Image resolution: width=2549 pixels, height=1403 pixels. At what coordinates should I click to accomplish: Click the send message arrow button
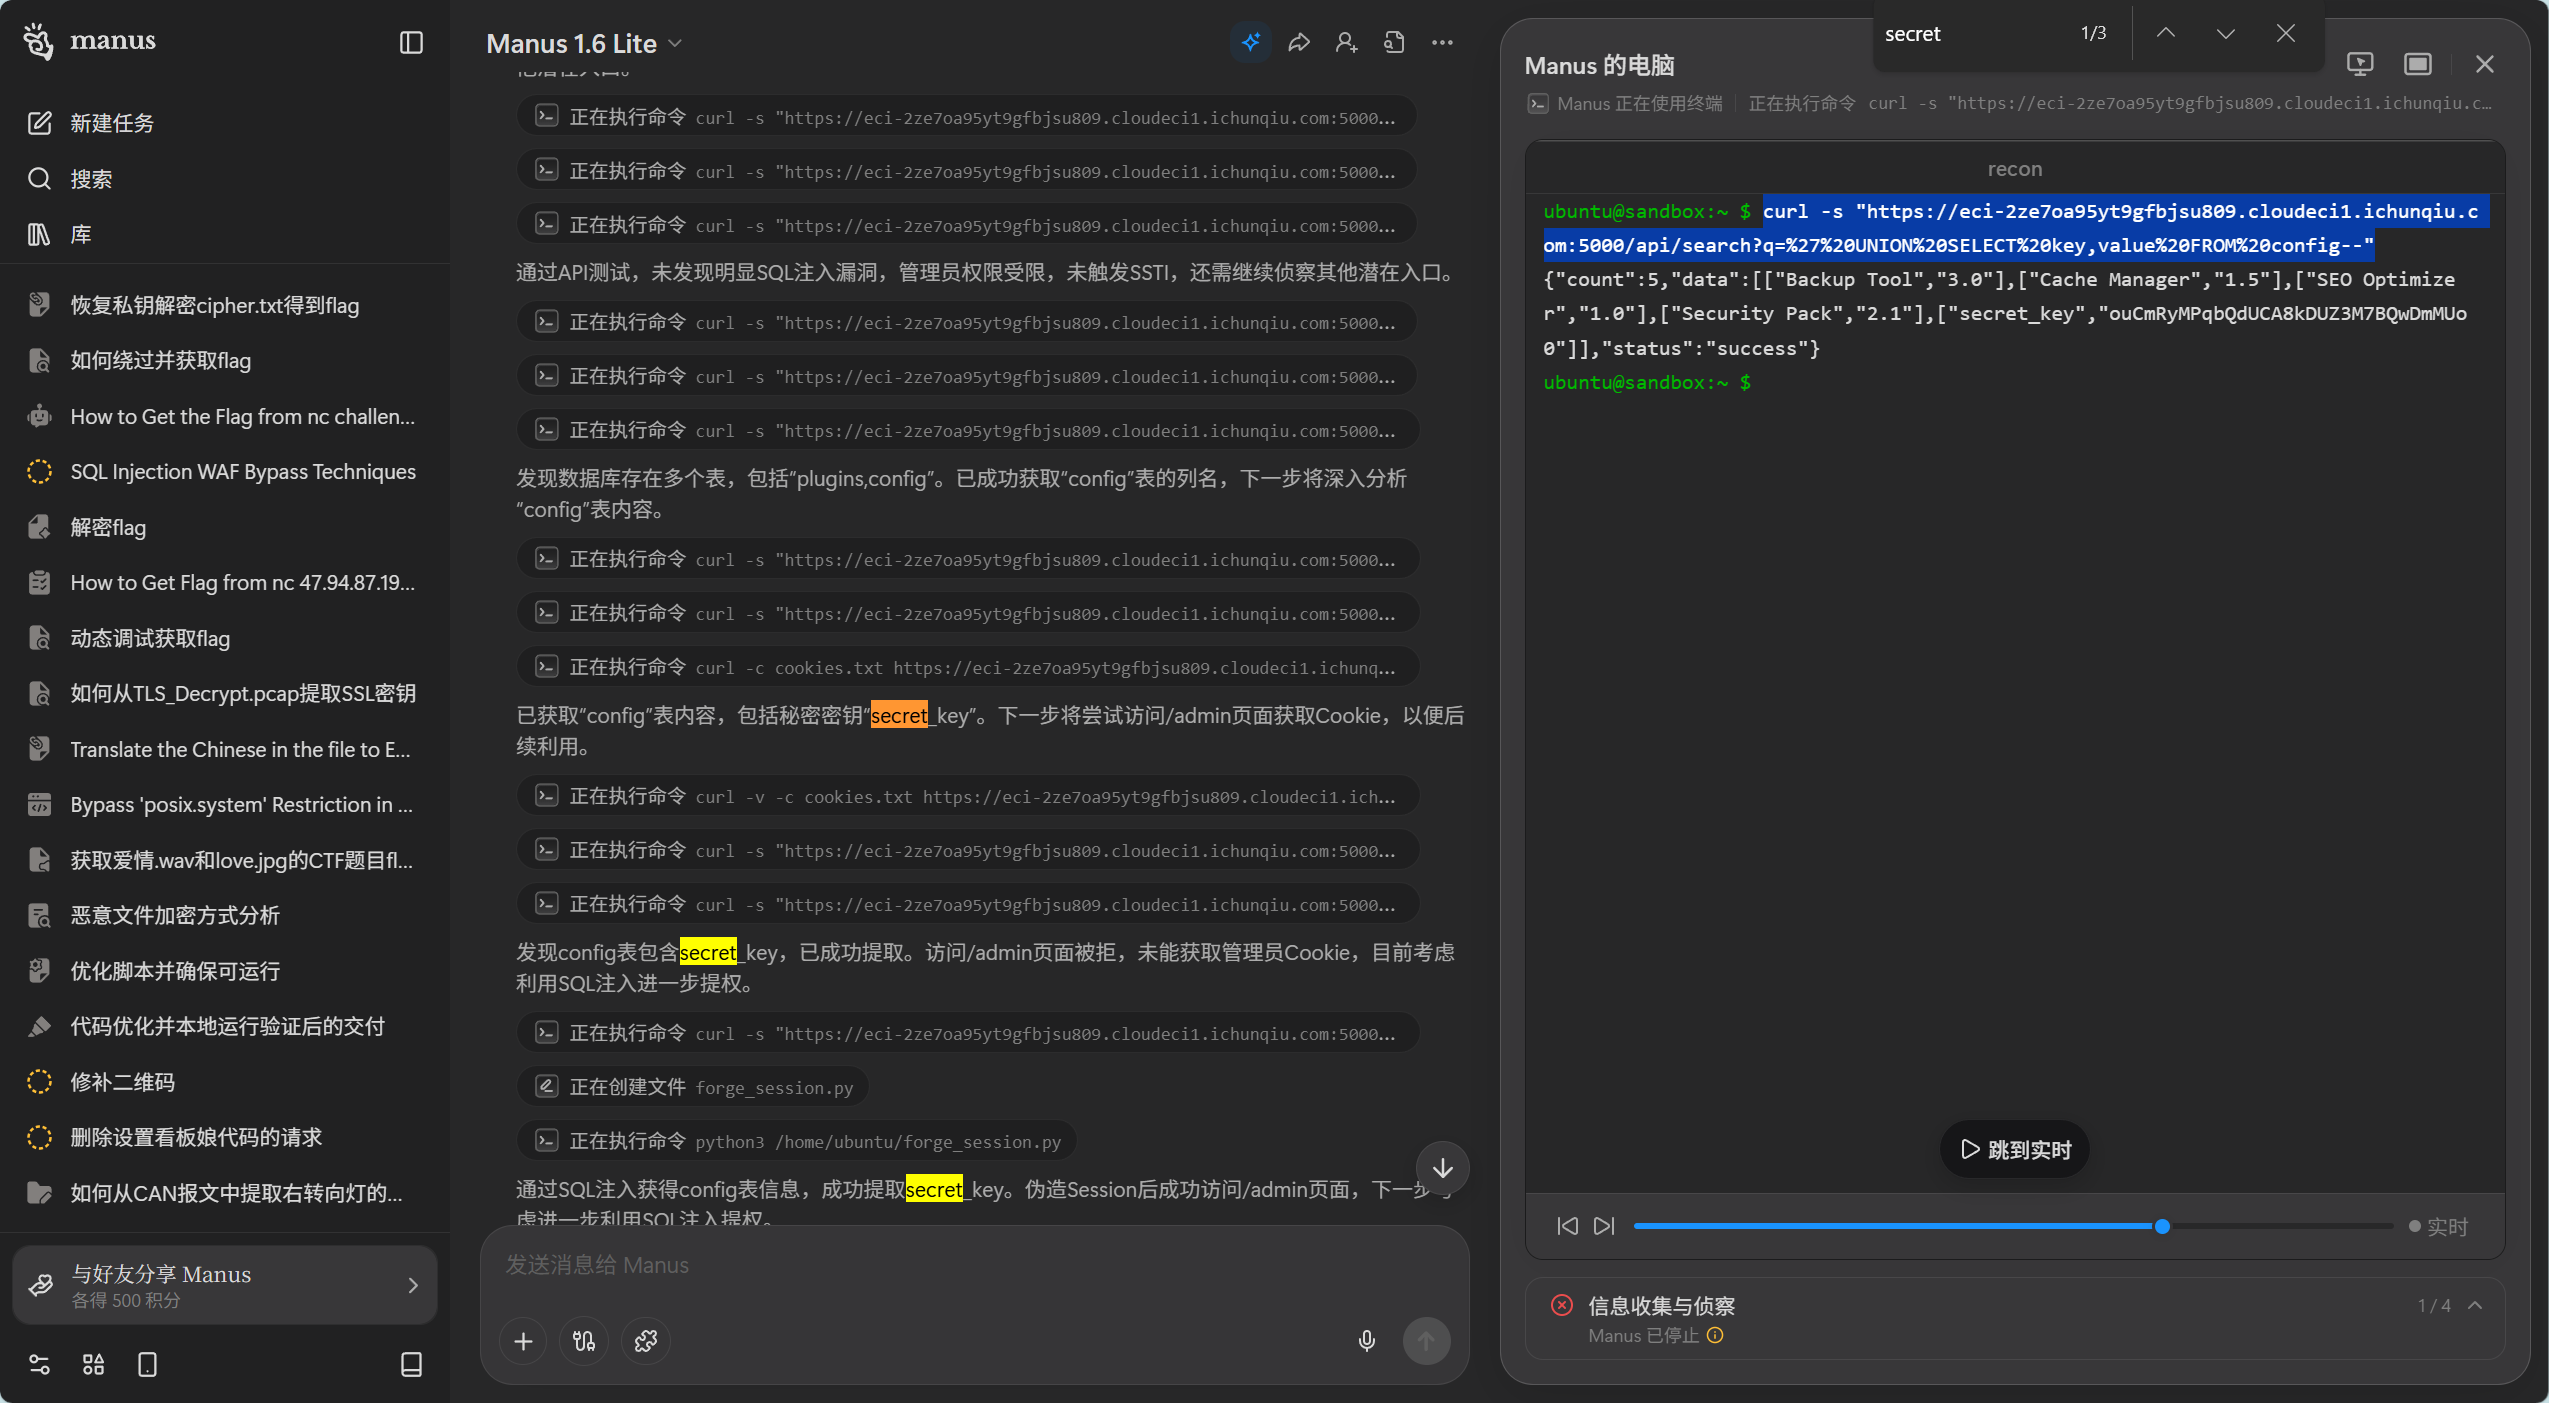1427,1341
